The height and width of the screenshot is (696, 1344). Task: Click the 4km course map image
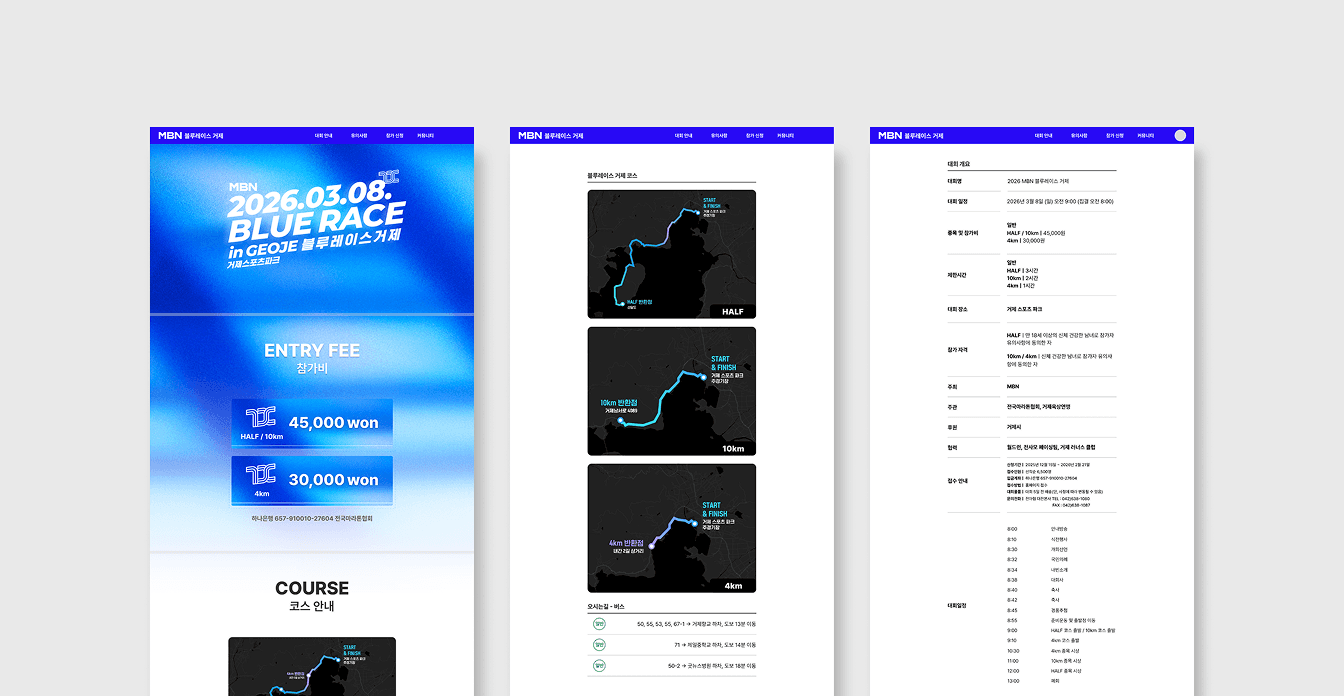(672, 528)
